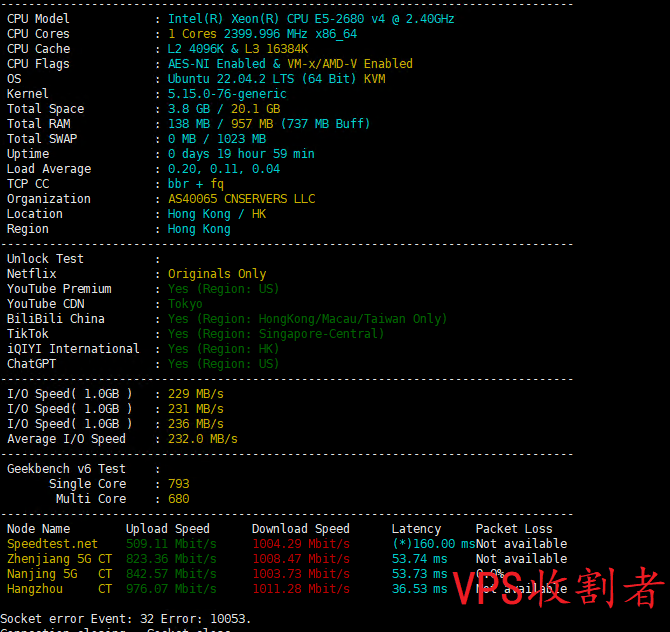Click the Netflix result Originals Only
The width and height of the screenshot is (670, 632).
click(217, 274)
